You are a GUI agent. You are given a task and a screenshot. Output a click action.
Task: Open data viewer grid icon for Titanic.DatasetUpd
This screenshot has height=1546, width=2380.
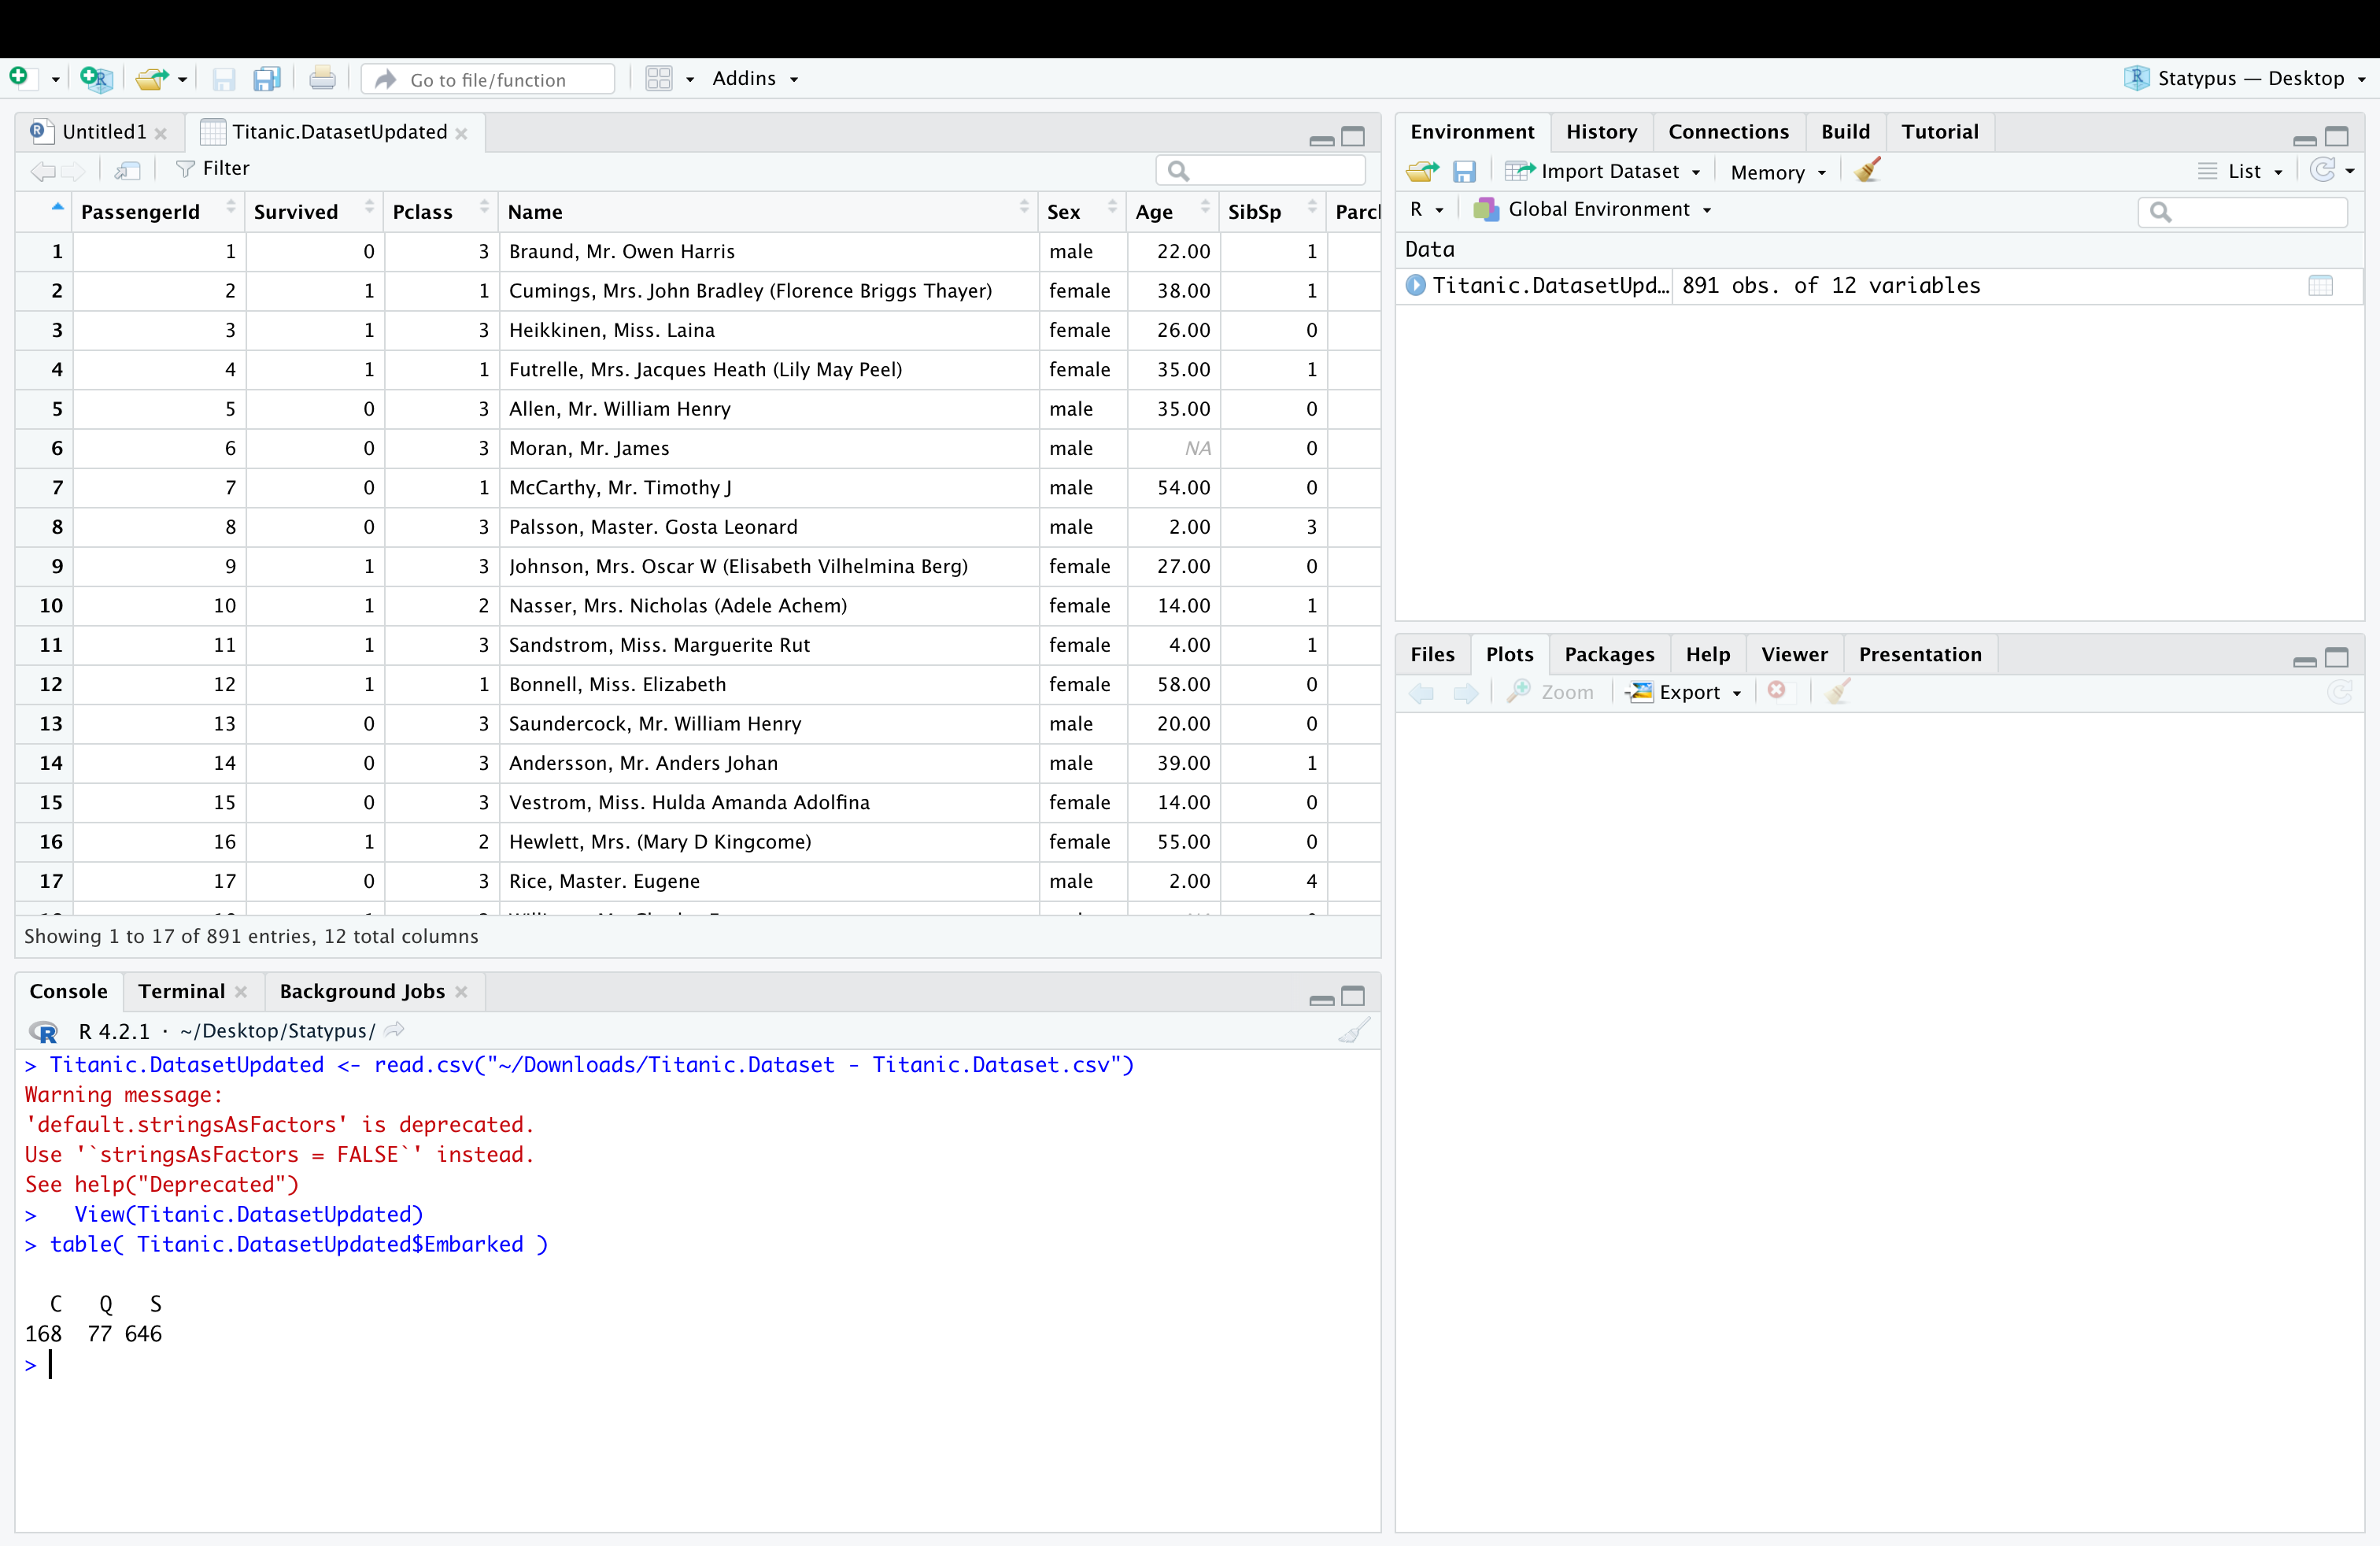(x=2321, y=286)
